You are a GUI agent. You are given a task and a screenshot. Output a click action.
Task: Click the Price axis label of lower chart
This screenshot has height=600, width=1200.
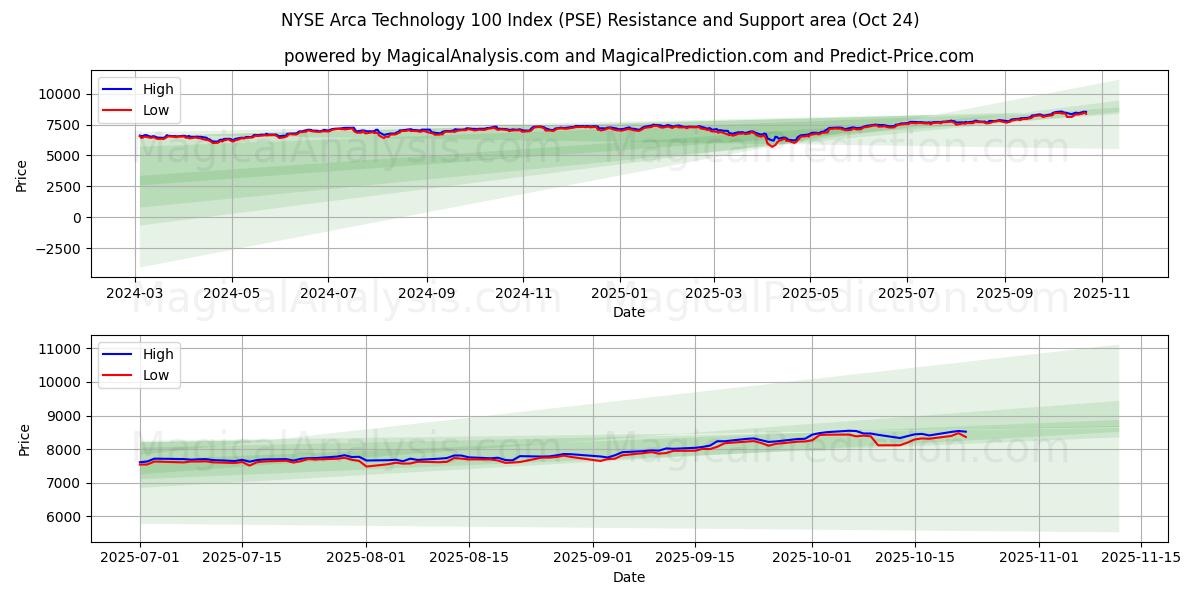pos(22,439)
